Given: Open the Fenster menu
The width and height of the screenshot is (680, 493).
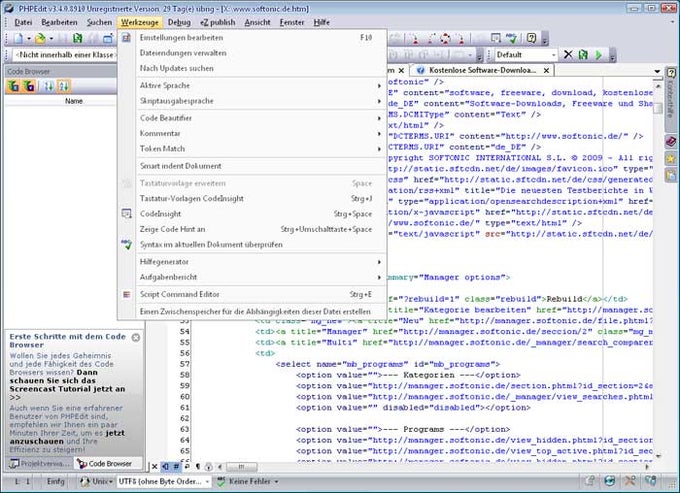Looking at the screenshot, I should point(291,22).
